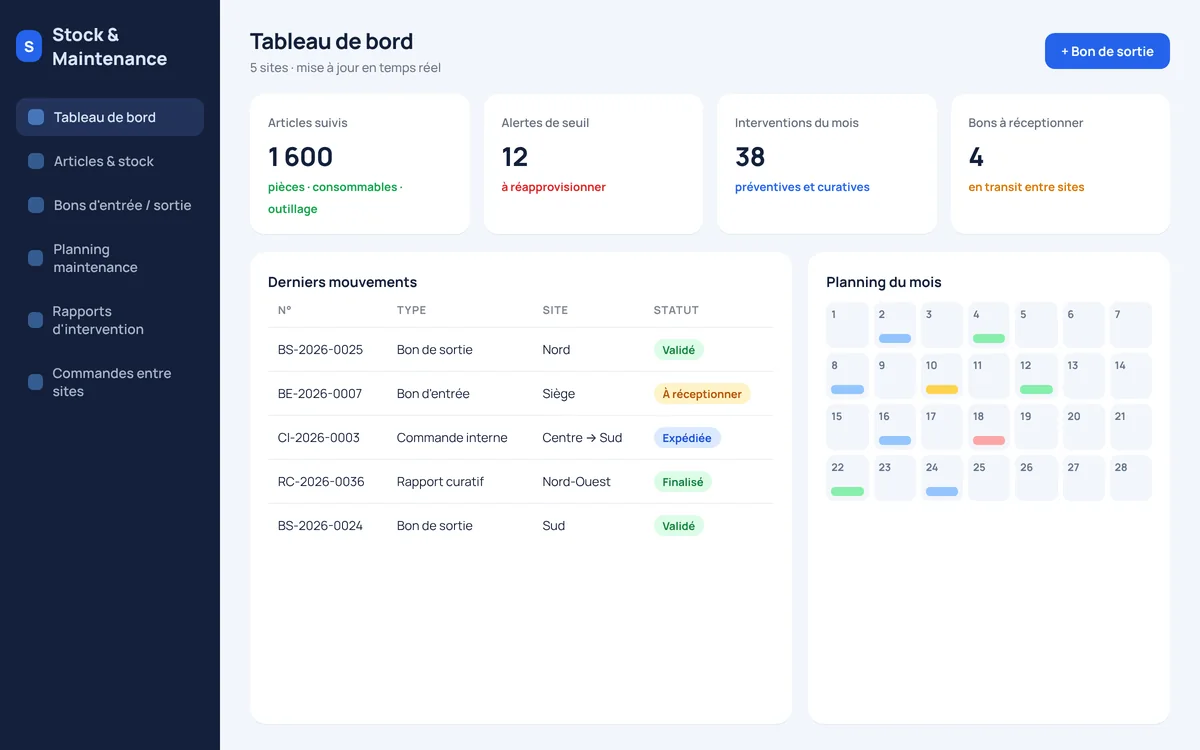Click the Planning maintenance sidebar icon
The width and height of the screenshot is (1200, 750).
coord(36,258)
